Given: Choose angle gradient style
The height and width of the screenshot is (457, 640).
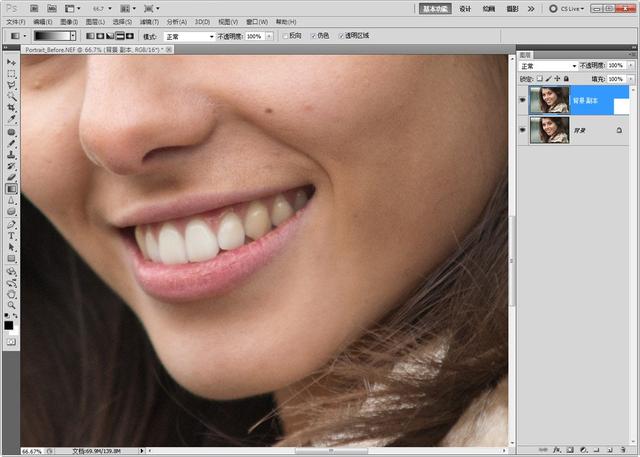Looking at the screenshot, I should (x=110, y=36).
